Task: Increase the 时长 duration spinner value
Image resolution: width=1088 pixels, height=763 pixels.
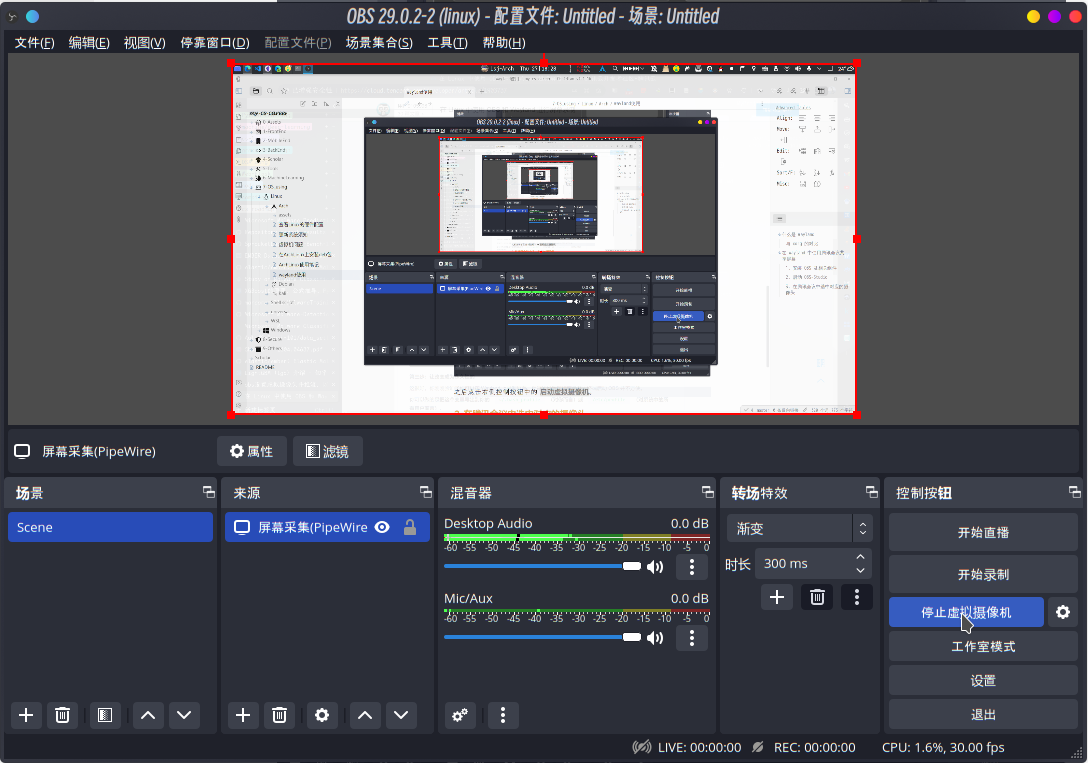Action: 860,557
